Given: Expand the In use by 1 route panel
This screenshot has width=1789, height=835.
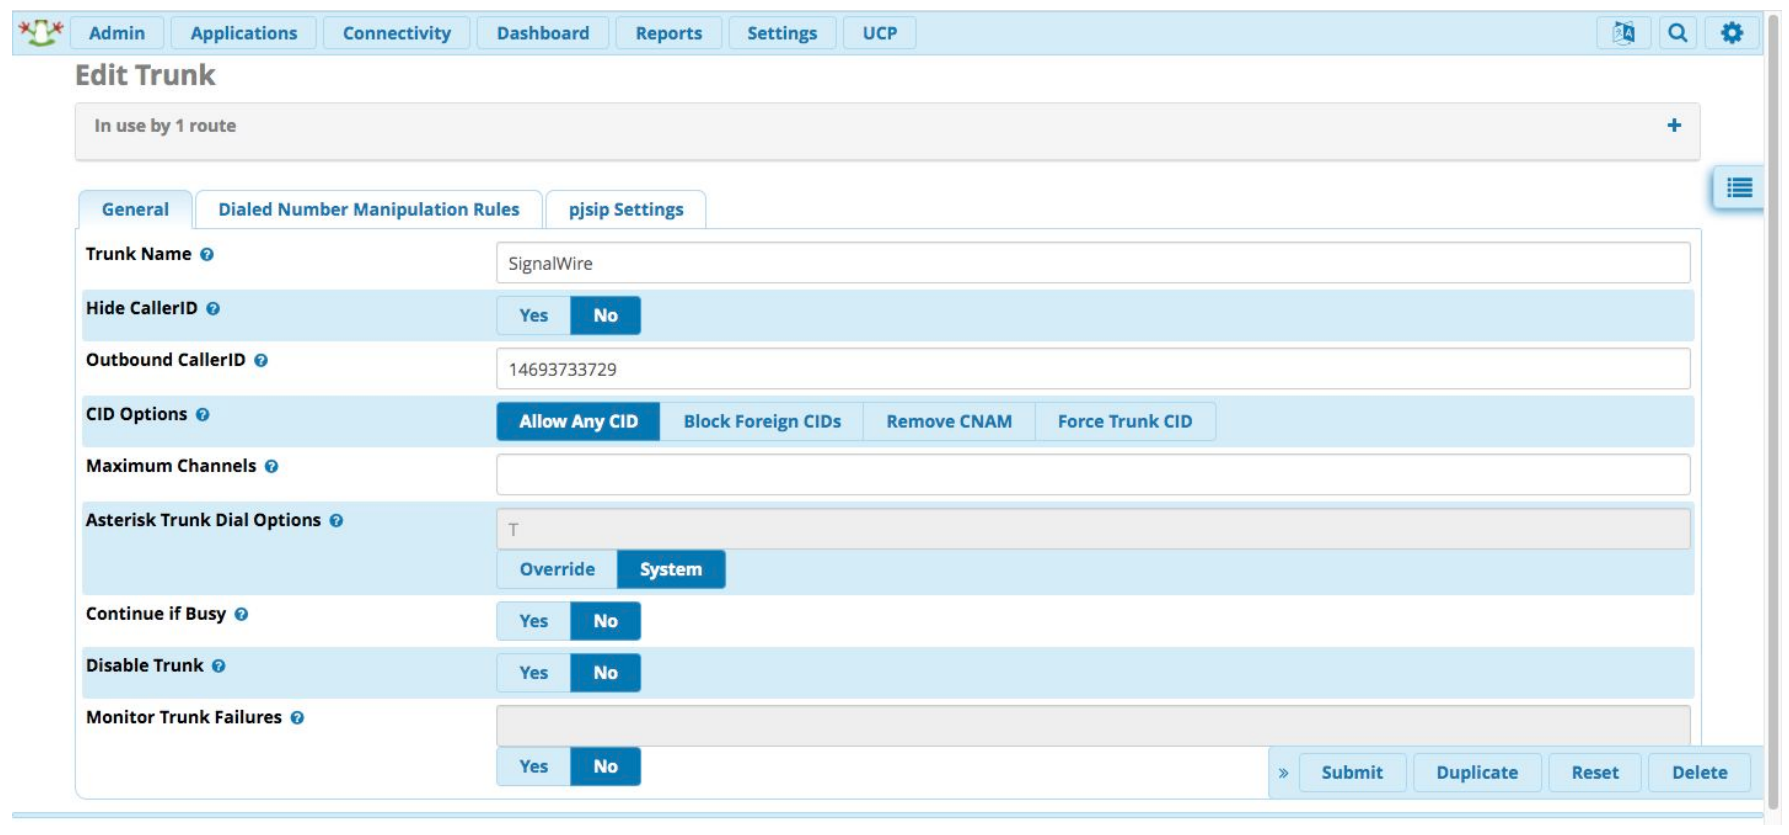Looking at the screenshot, I should click(1673, 126).
